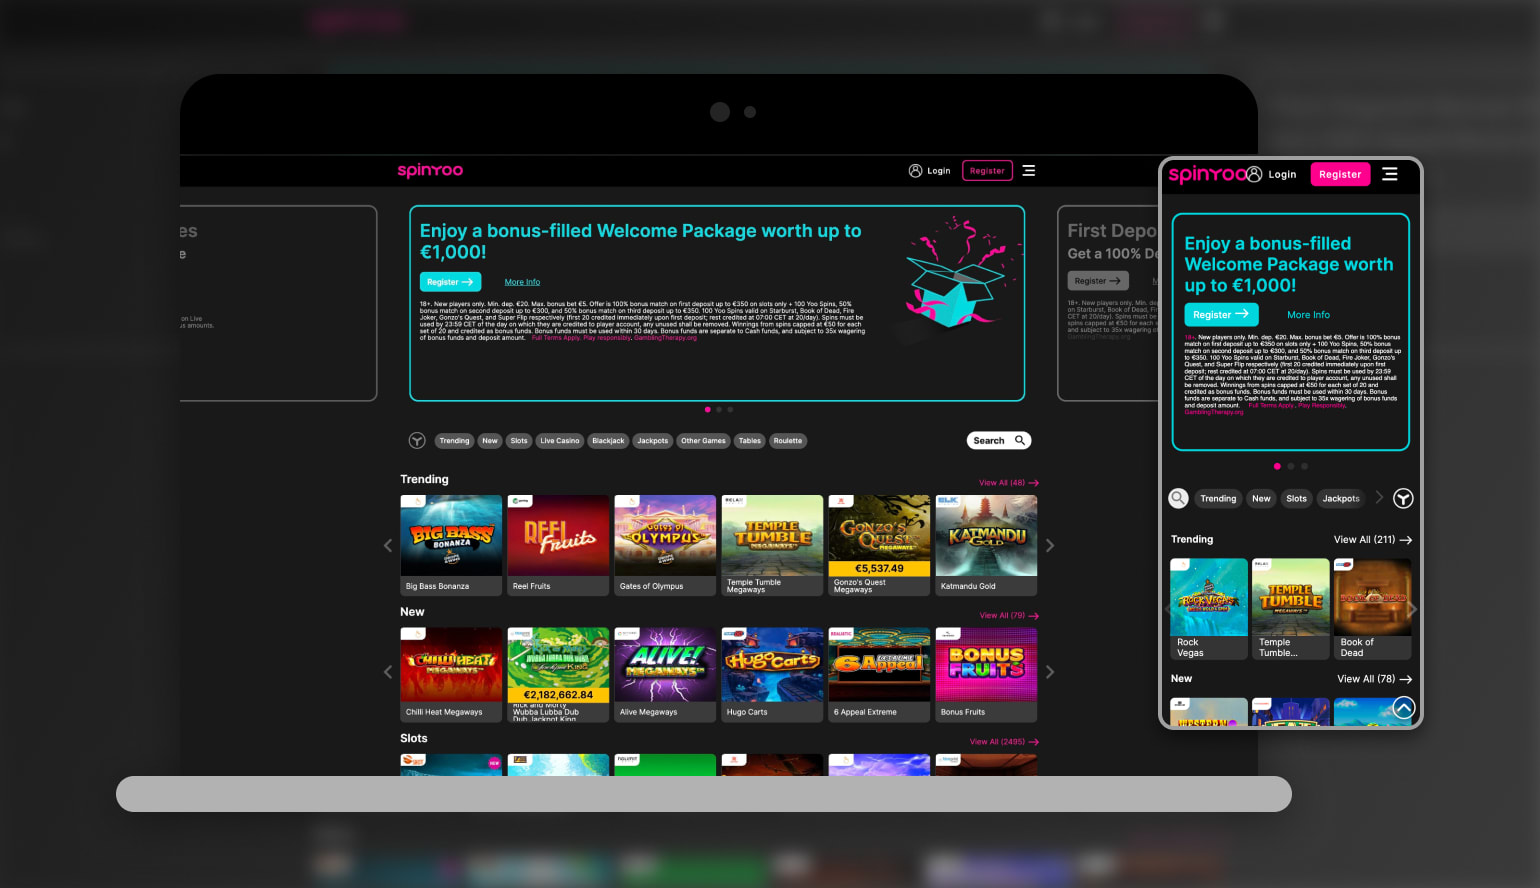
Task: Select the Tables category pill
Action: coord(750,441)
